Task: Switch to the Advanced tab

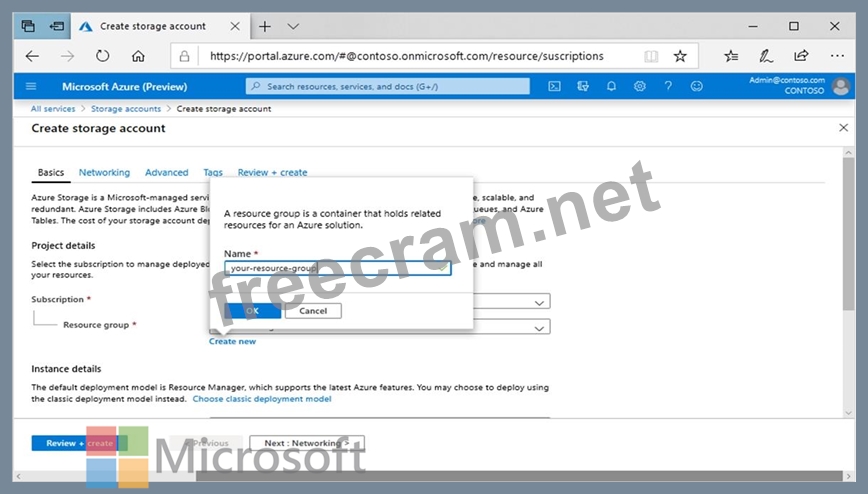Action: click(167, 172)
